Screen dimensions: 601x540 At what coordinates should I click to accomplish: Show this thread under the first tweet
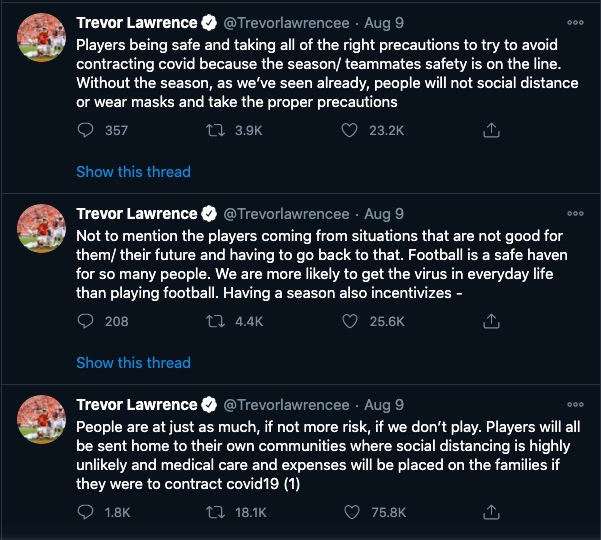pos(133,172)
